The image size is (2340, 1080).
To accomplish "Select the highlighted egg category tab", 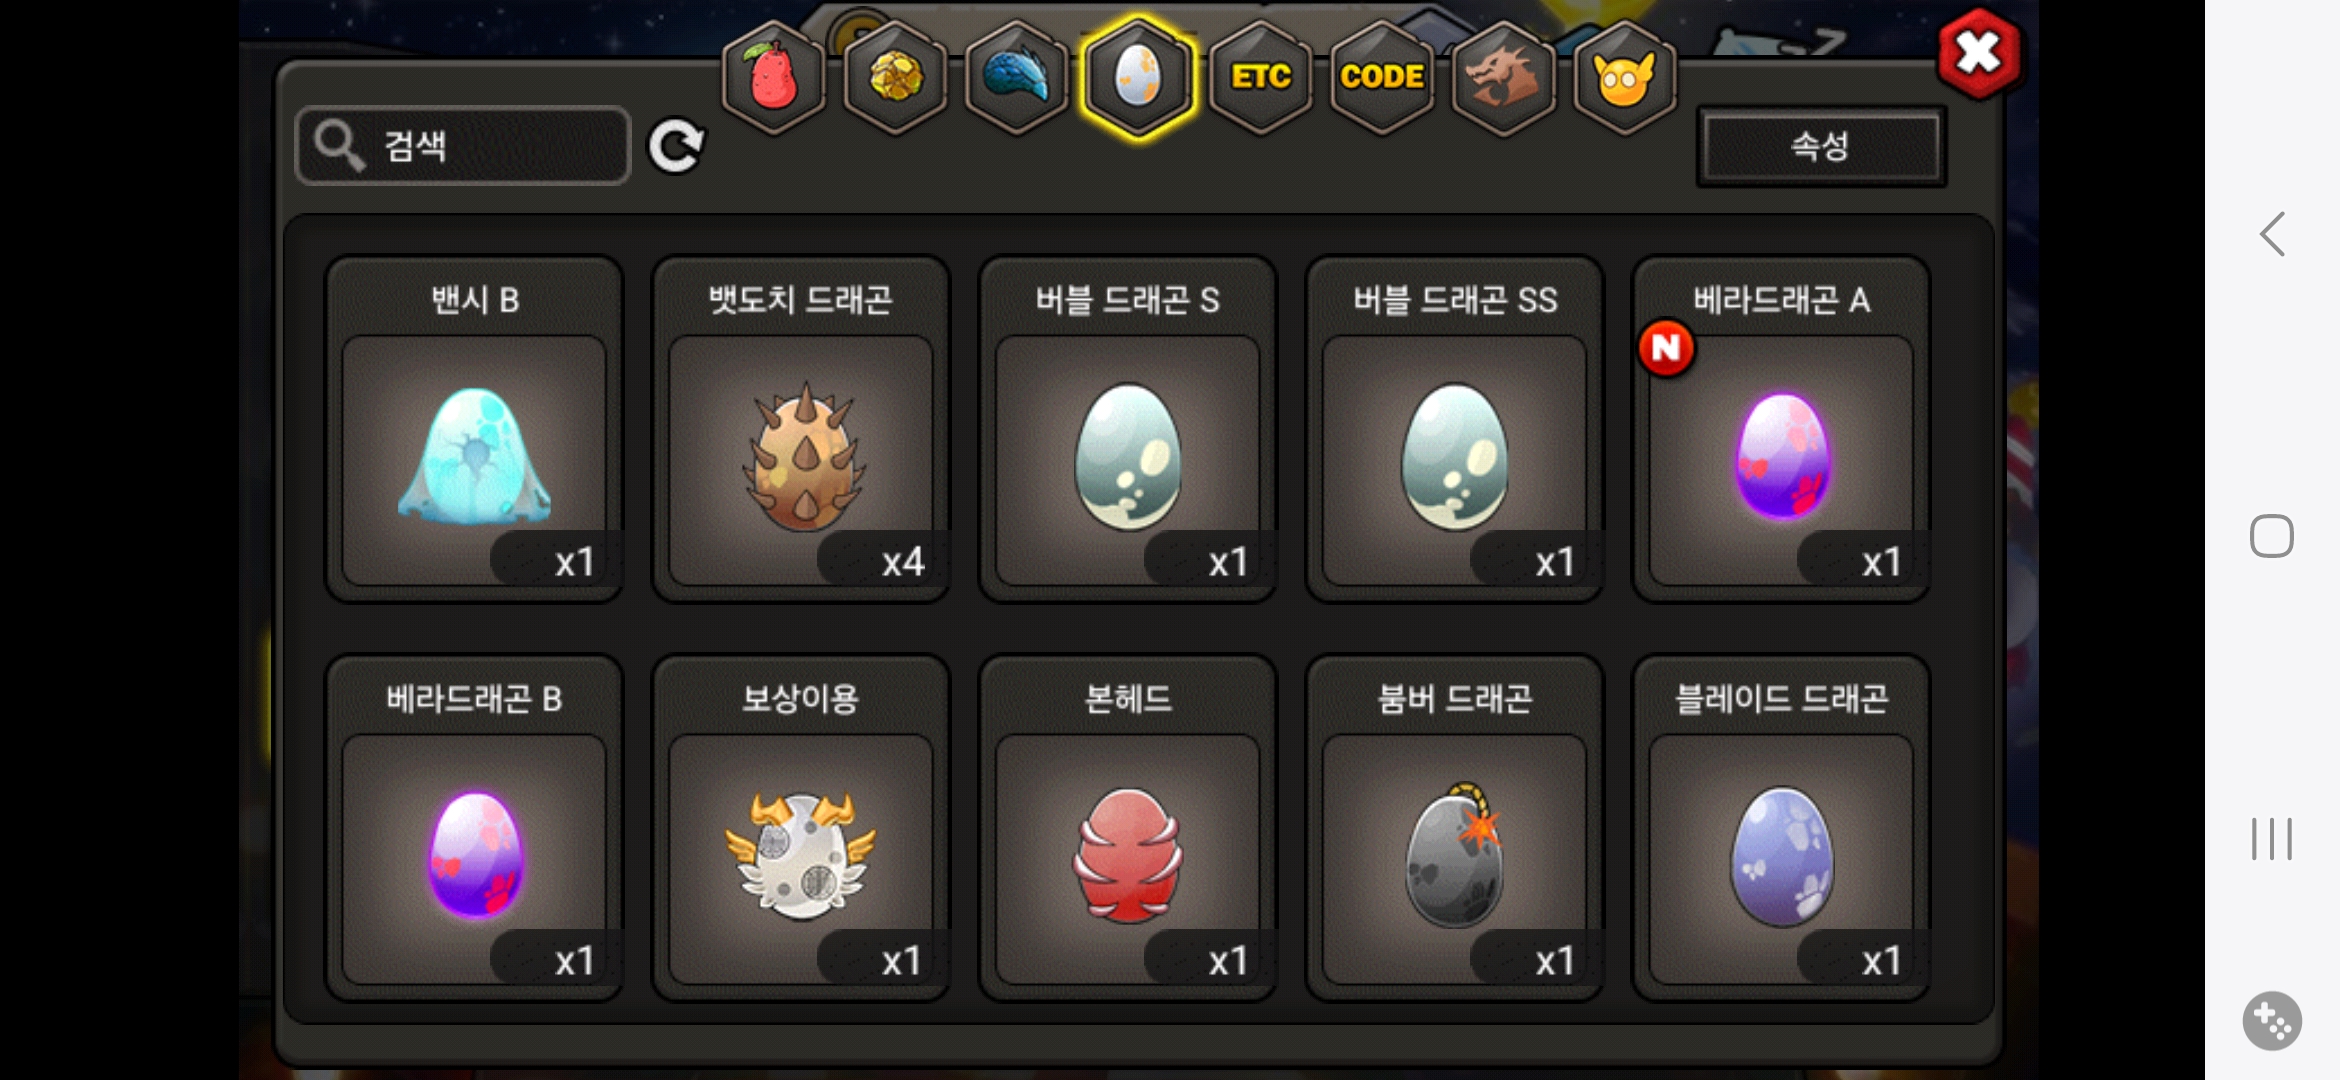I will coord(1138,77).
